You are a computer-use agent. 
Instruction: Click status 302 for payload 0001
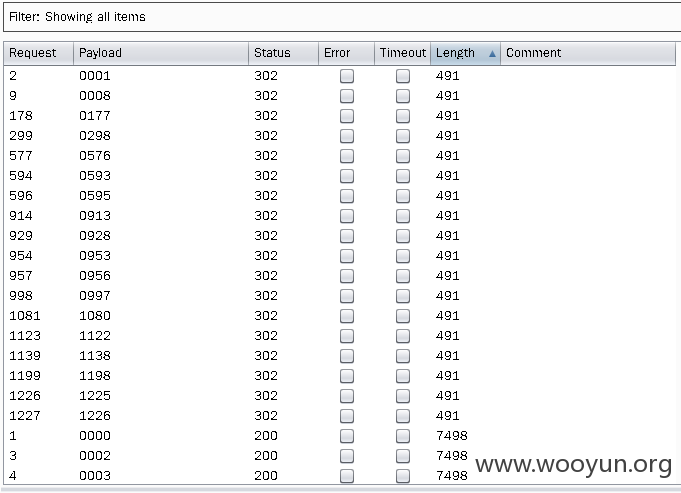tap(266, 76)
